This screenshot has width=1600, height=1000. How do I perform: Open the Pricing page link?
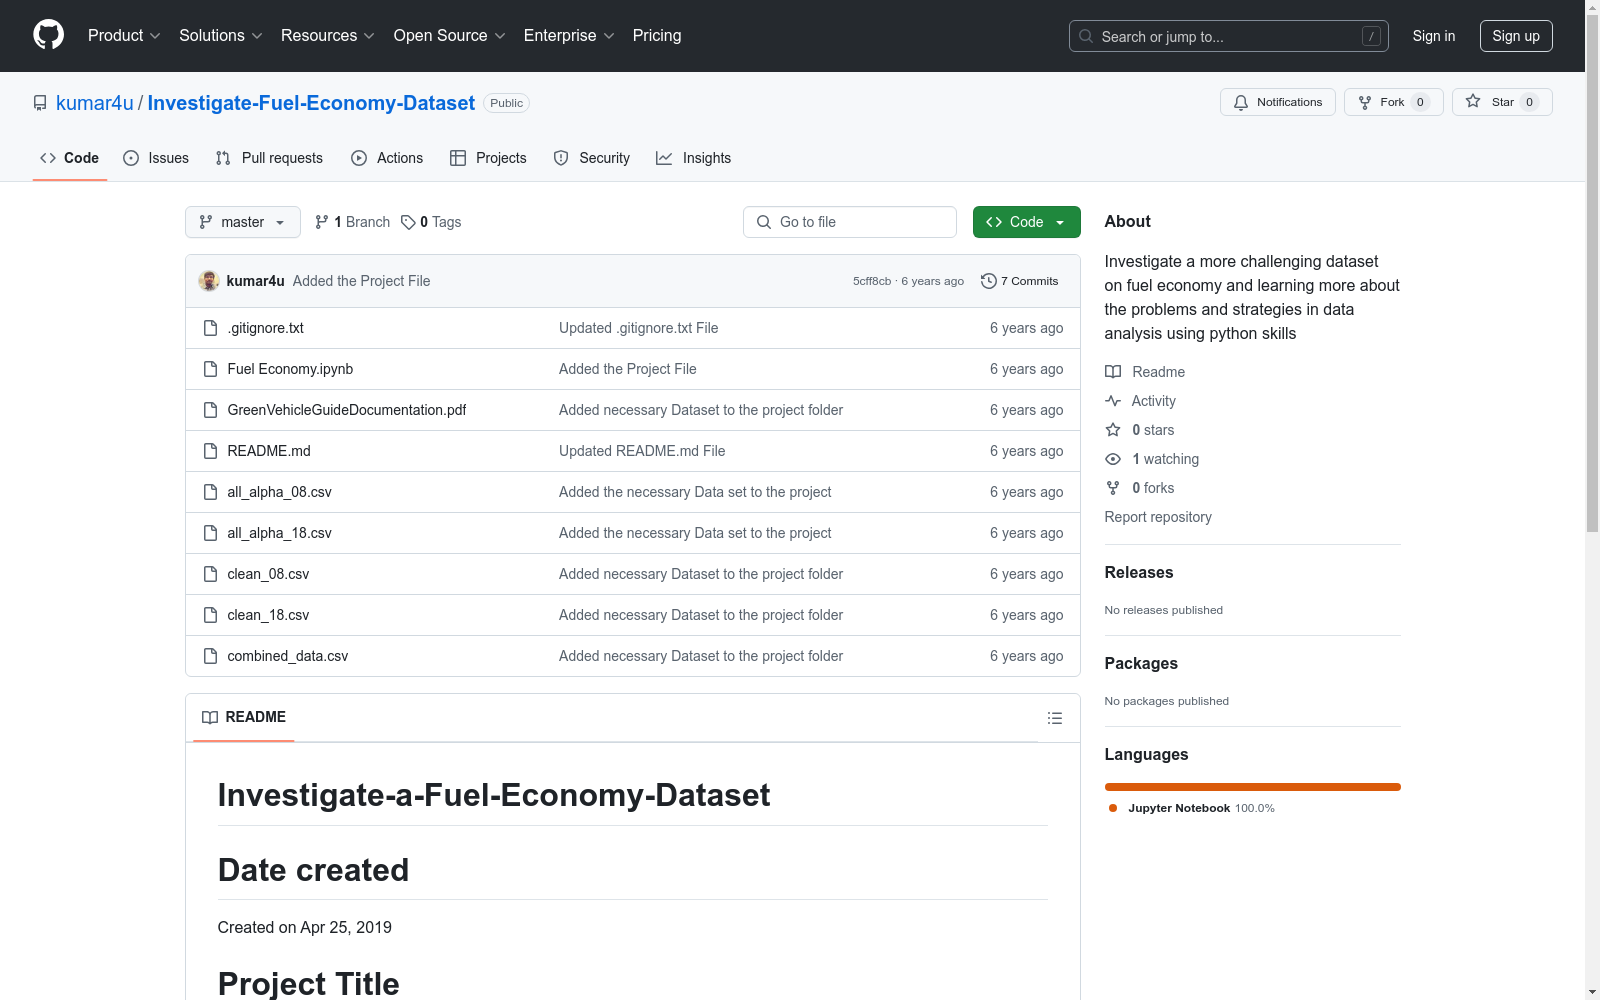coord(657,35)
